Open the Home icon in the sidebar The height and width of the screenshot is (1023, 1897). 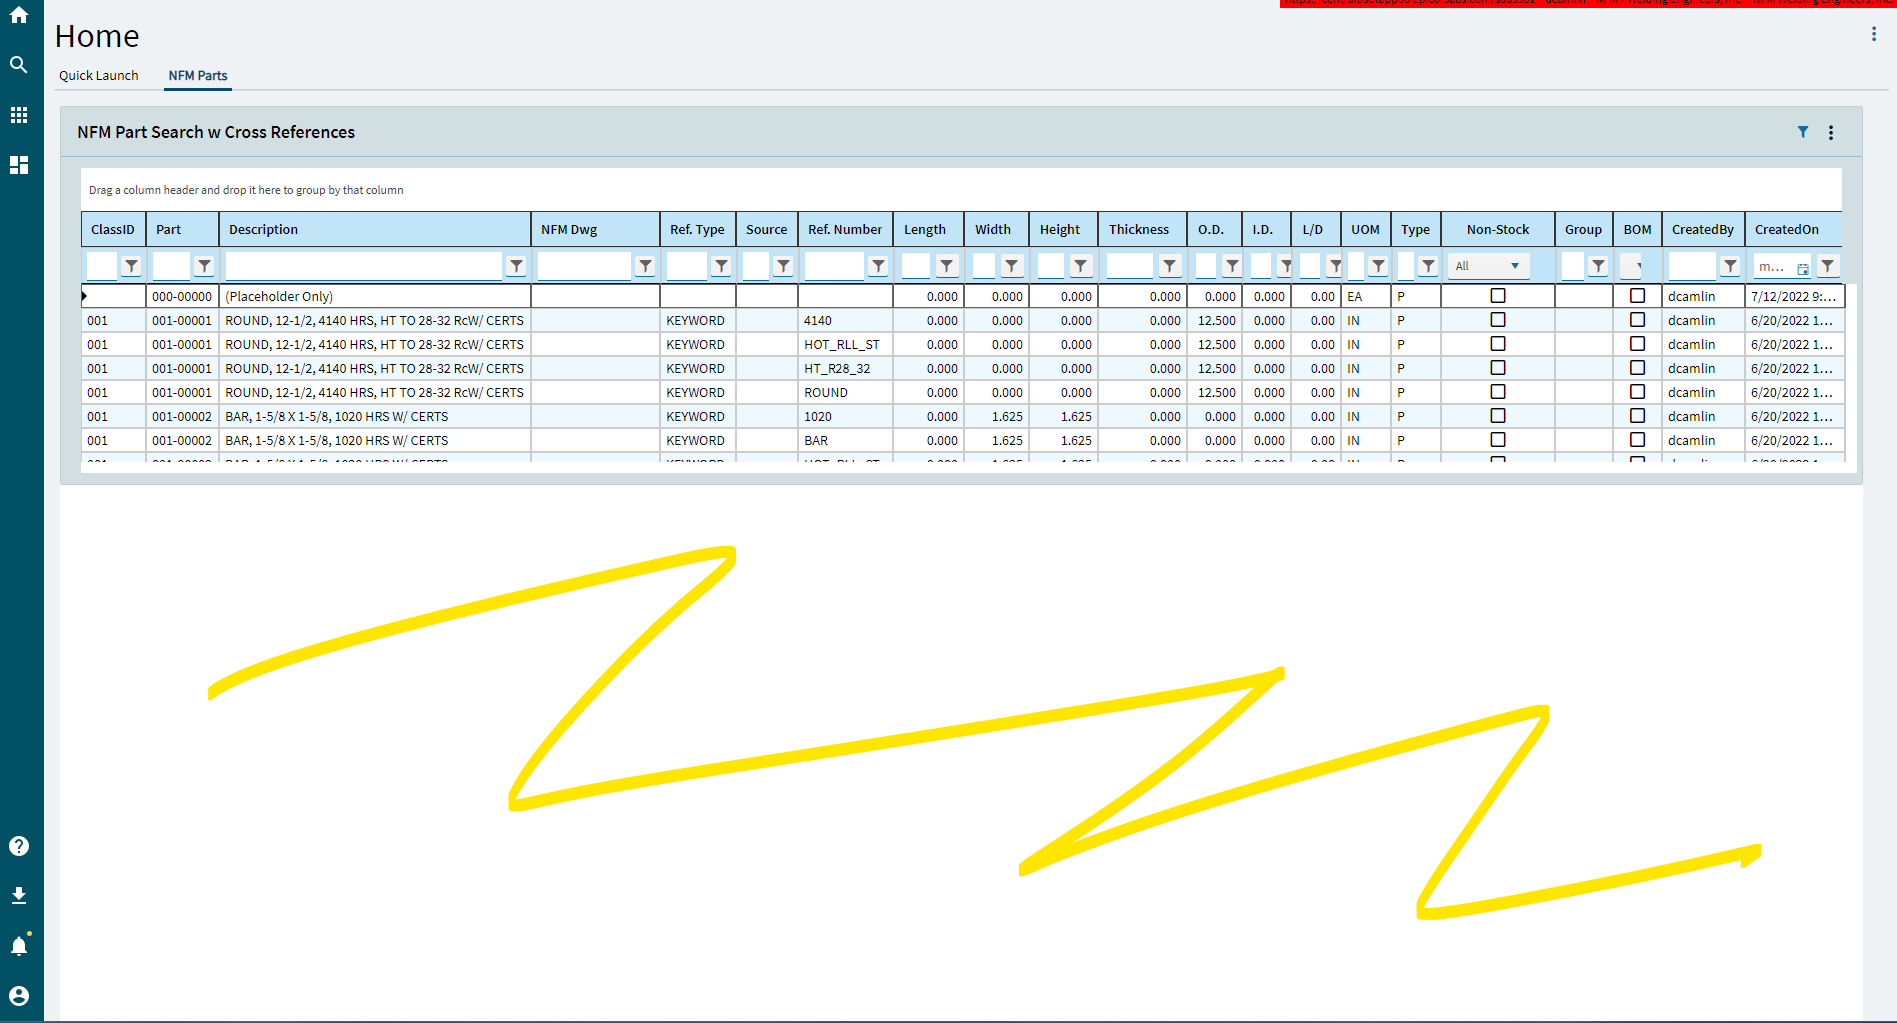tap(18, 14)
